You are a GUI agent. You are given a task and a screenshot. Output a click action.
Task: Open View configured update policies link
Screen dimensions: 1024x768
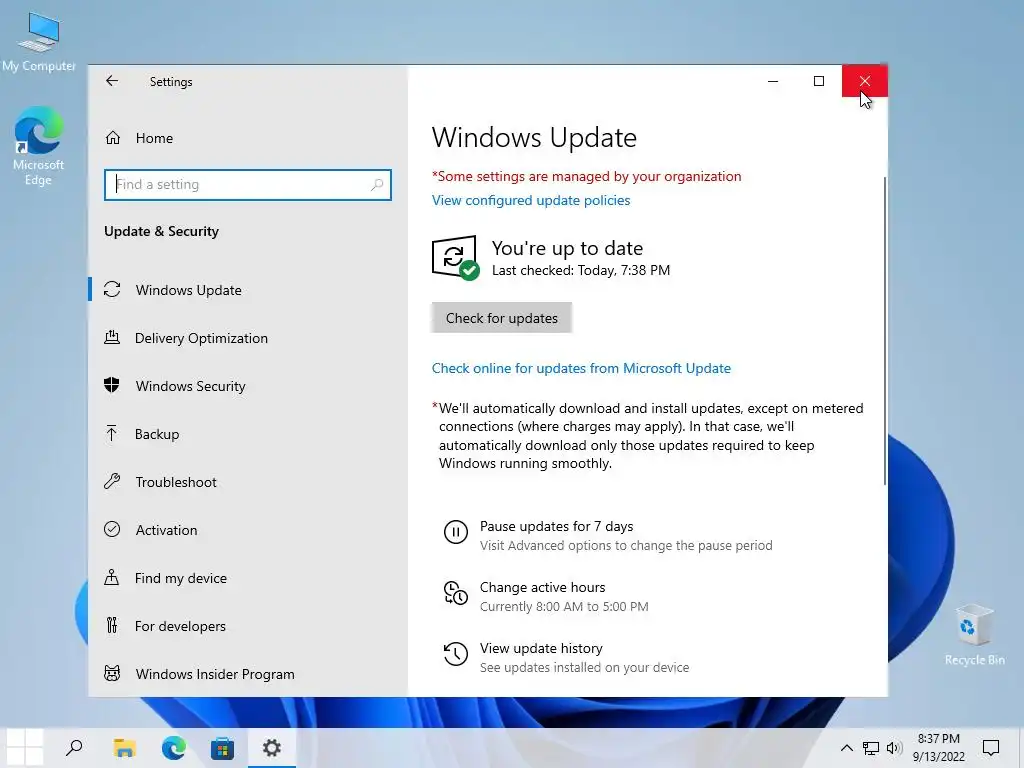pyautogui.click(x=531, y=200)
